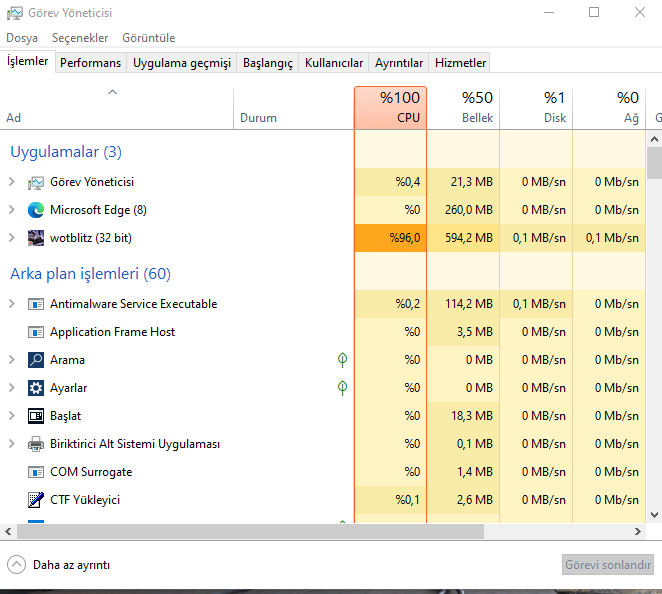Expand the wotblitz (32 bit) process
662x594 pixels.
tap(12, 238)
